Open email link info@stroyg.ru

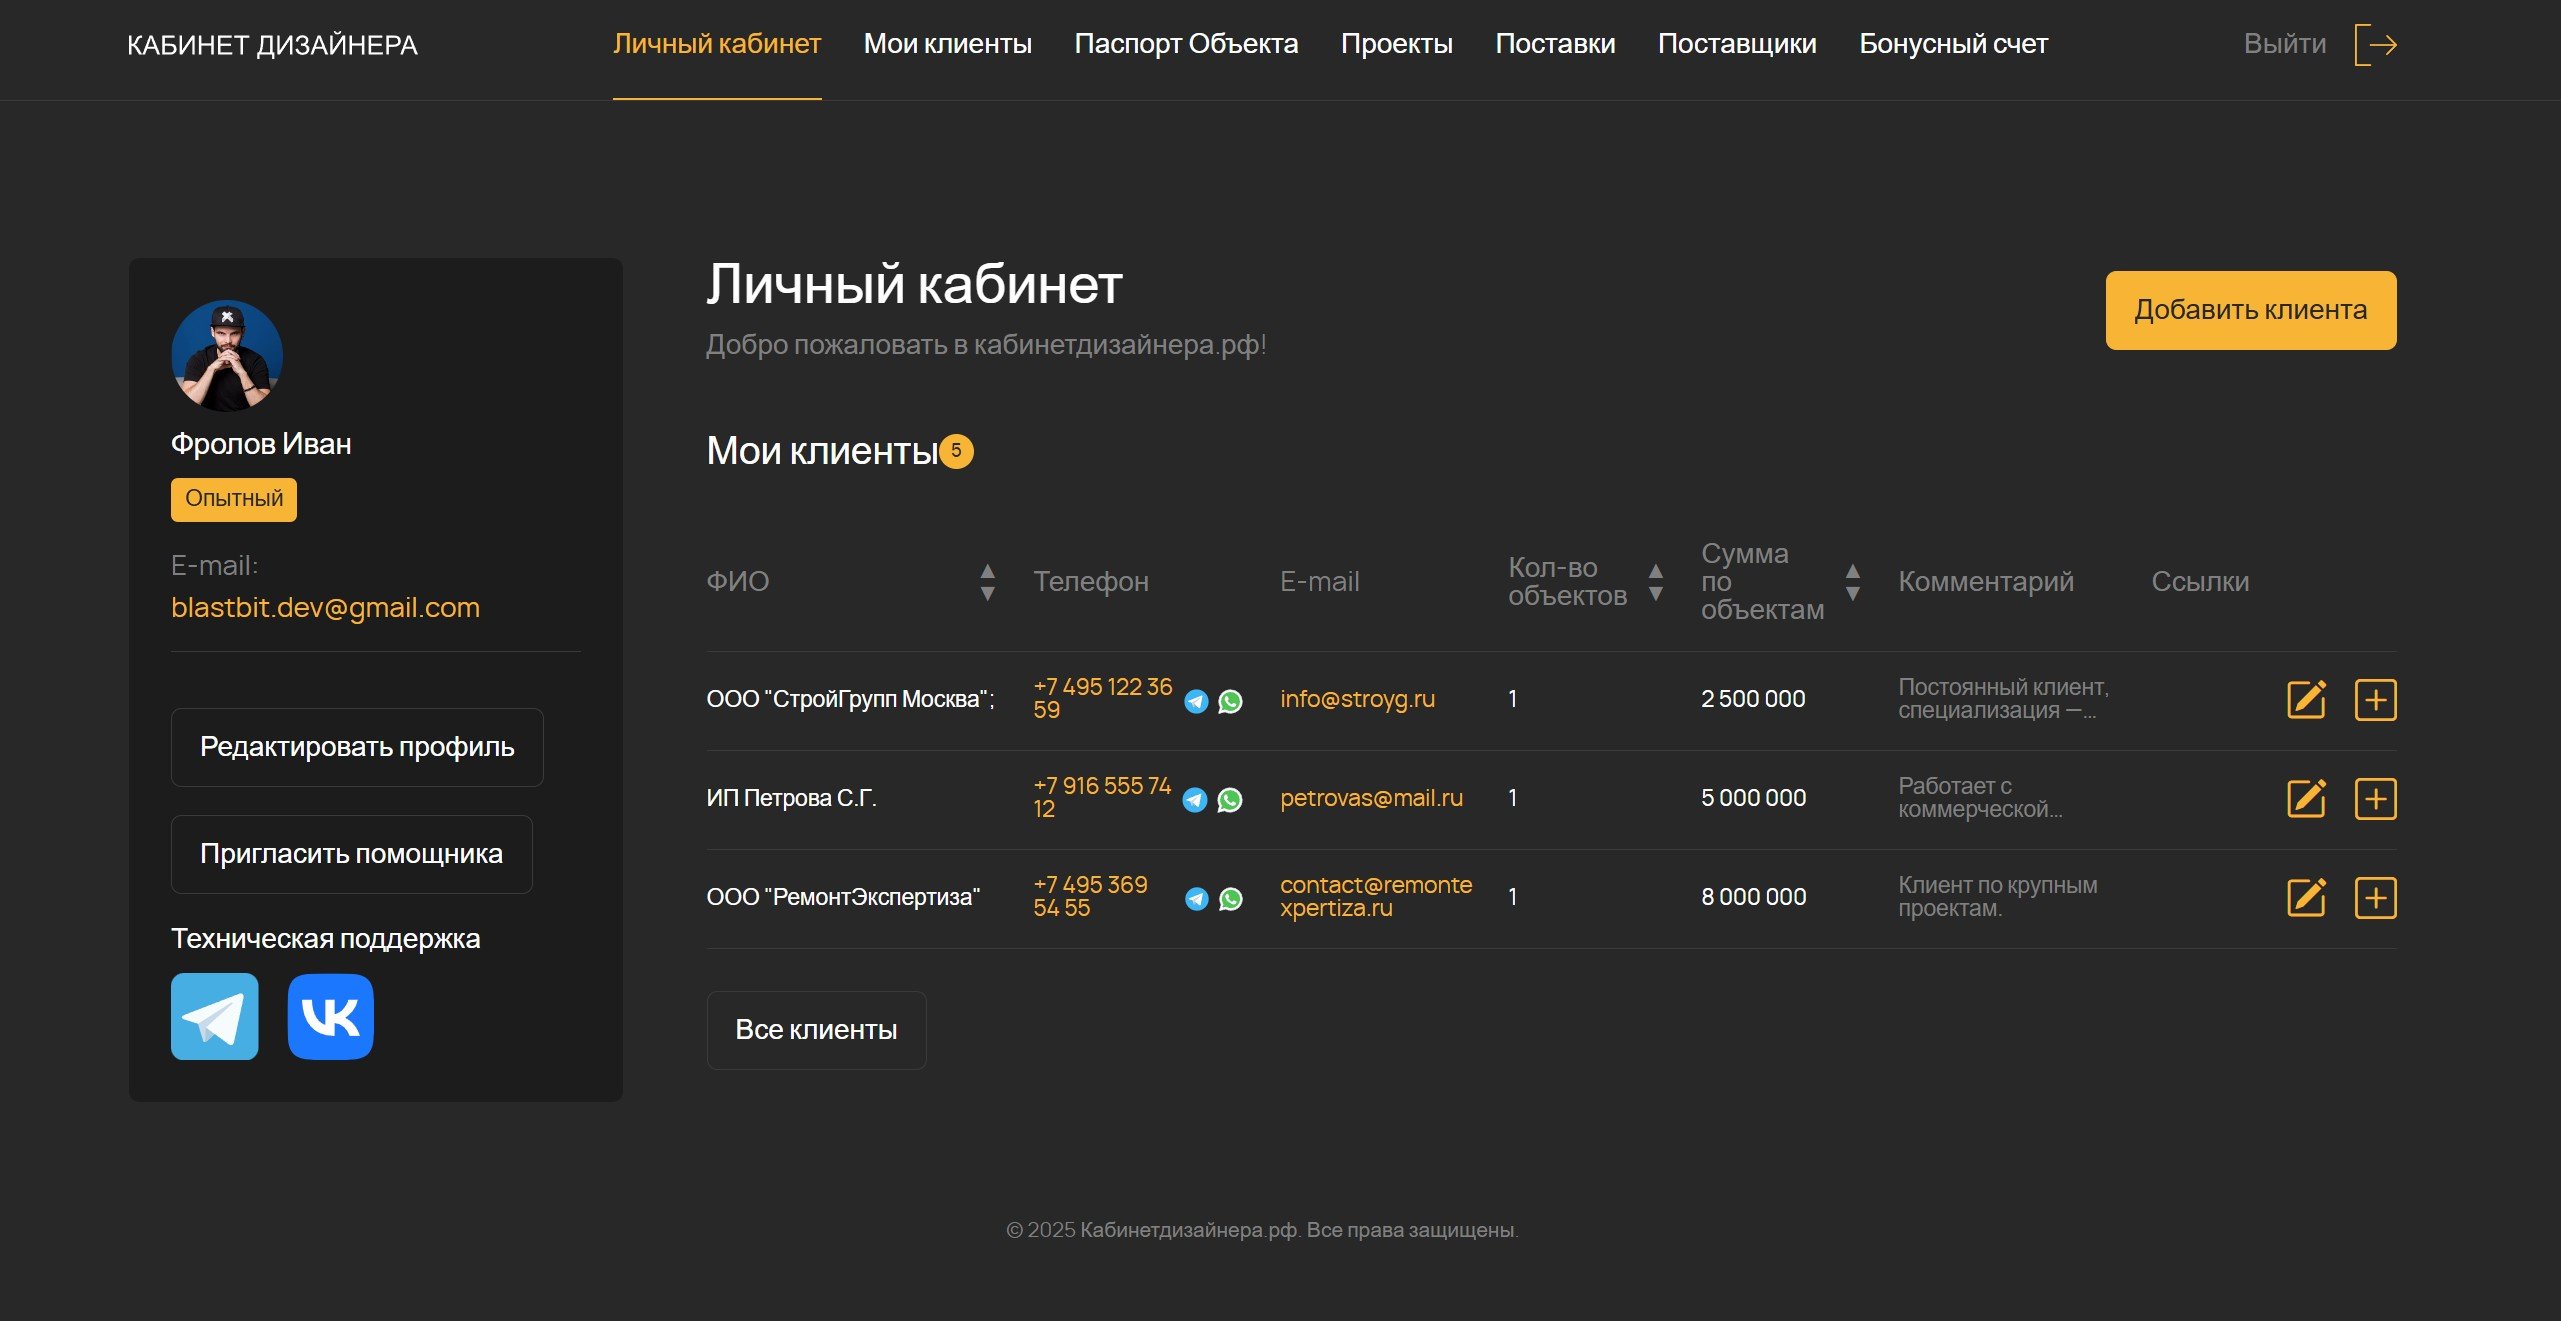[1357, 699]
